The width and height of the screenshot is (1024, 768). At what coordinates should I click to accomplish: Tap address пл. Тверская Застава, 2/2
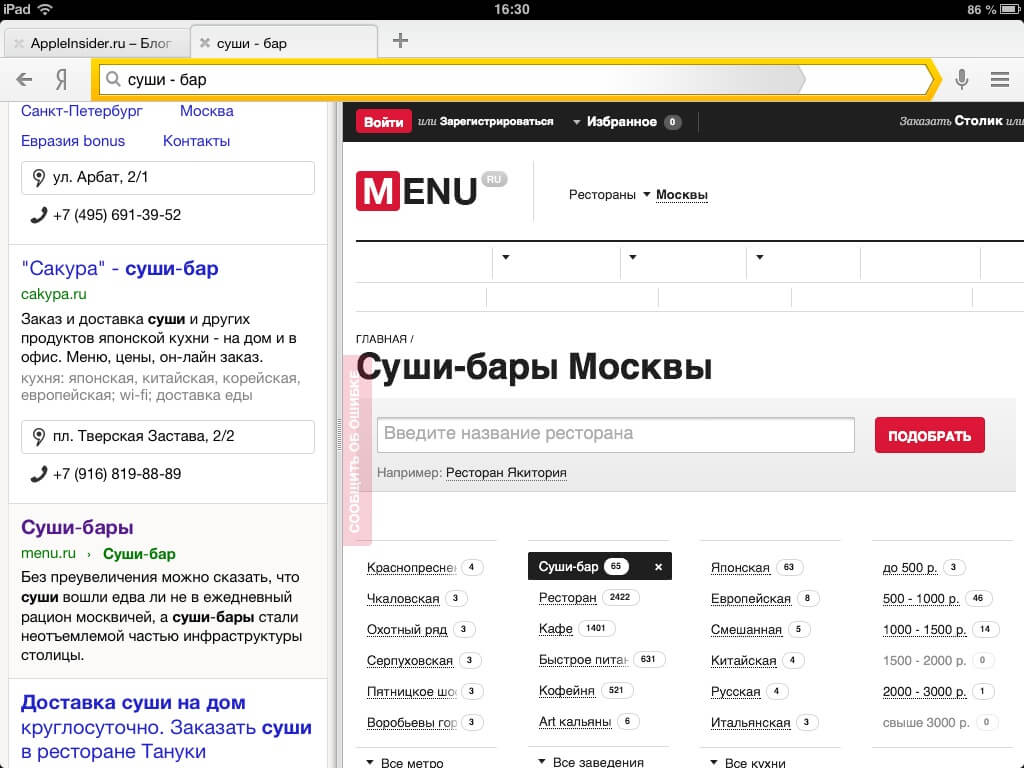[x=168, y=436]
